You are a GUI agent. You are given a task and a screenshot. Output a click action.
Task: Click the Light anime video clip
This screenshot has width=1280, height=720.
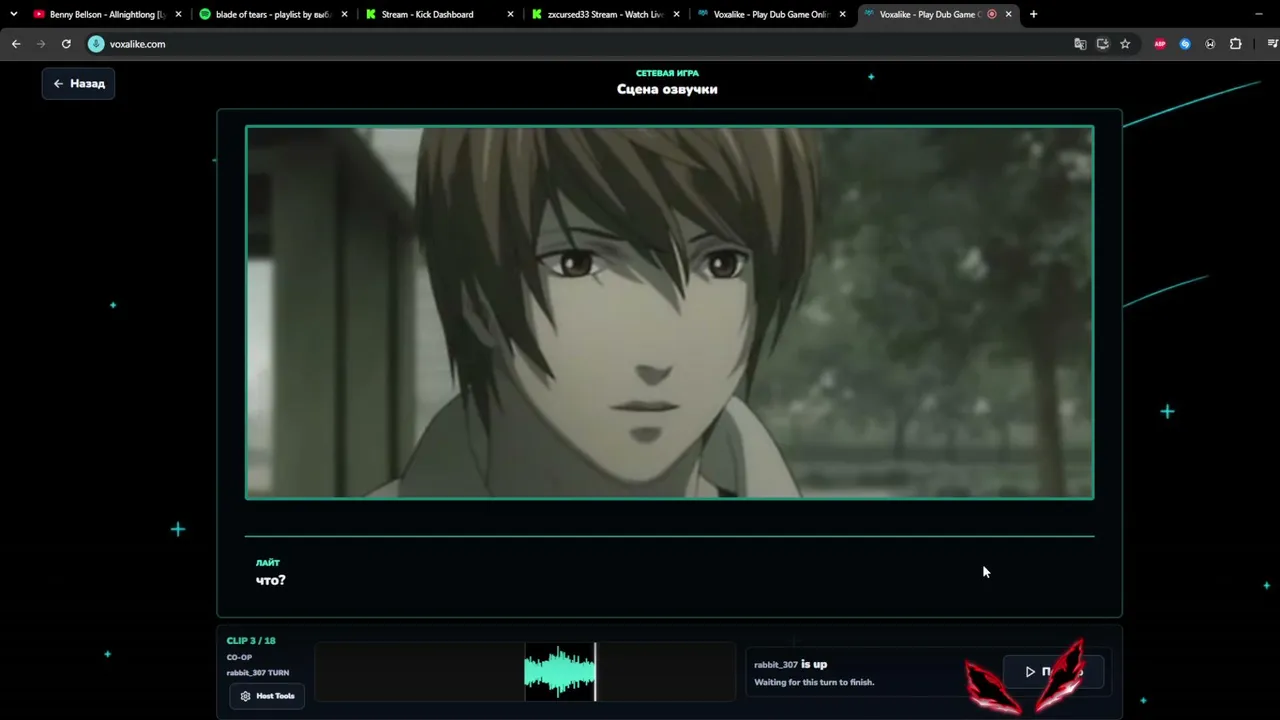[x=669, y=312]
